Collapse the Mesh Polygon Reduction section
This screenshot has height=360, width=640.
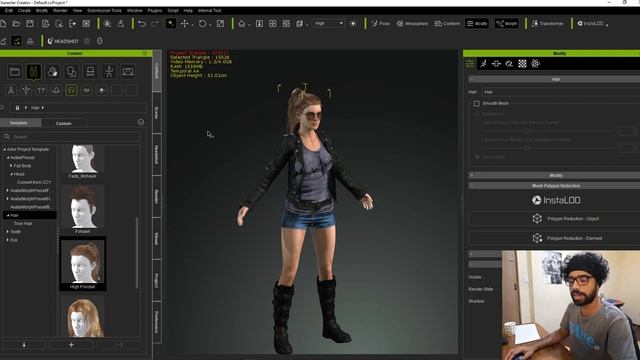[471, 186]
